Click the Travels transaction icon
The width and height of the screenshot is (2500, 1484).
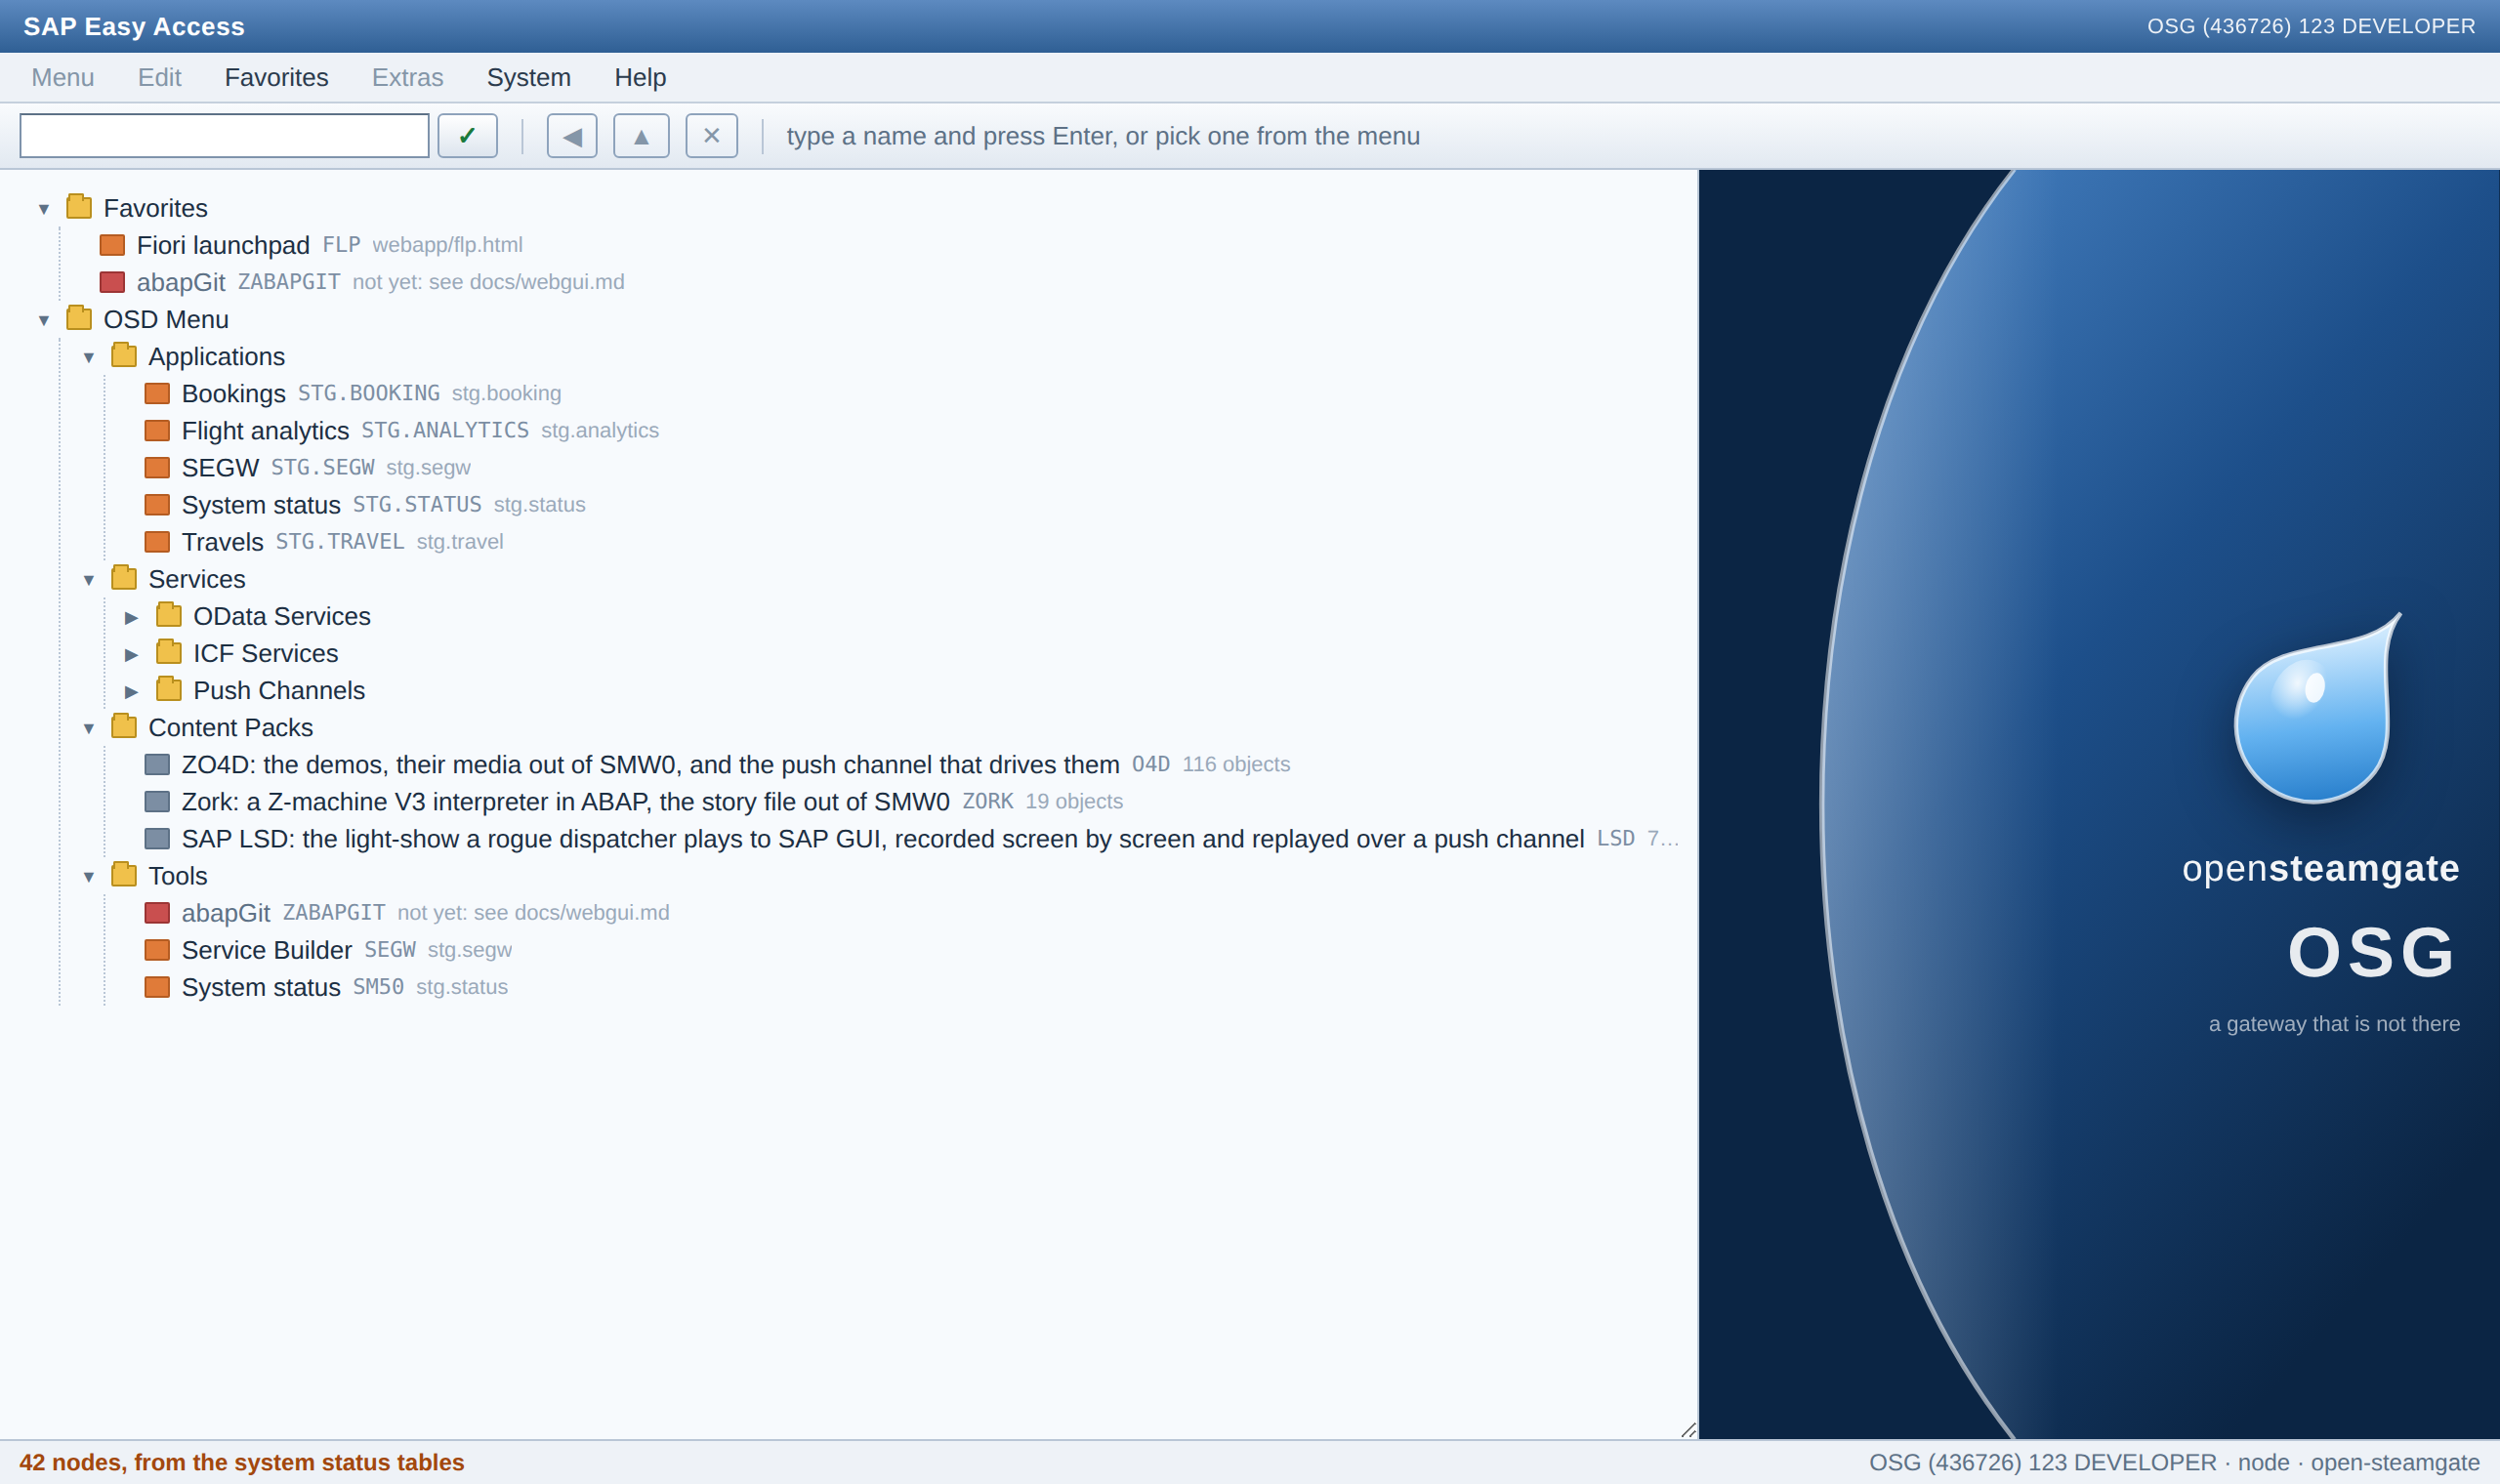157,542
